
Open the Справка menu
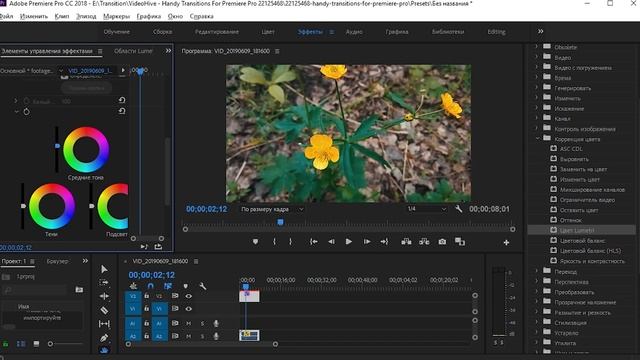pyautogui.click(x=201, y=16)
